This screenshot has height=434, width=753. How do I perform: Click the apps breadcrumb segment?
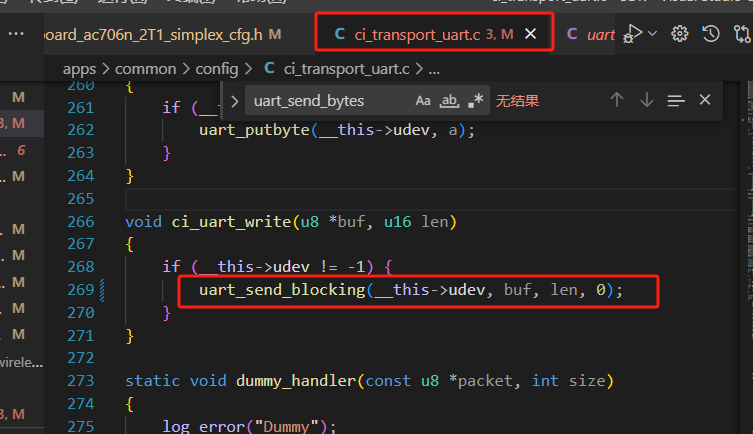[79, 69]
